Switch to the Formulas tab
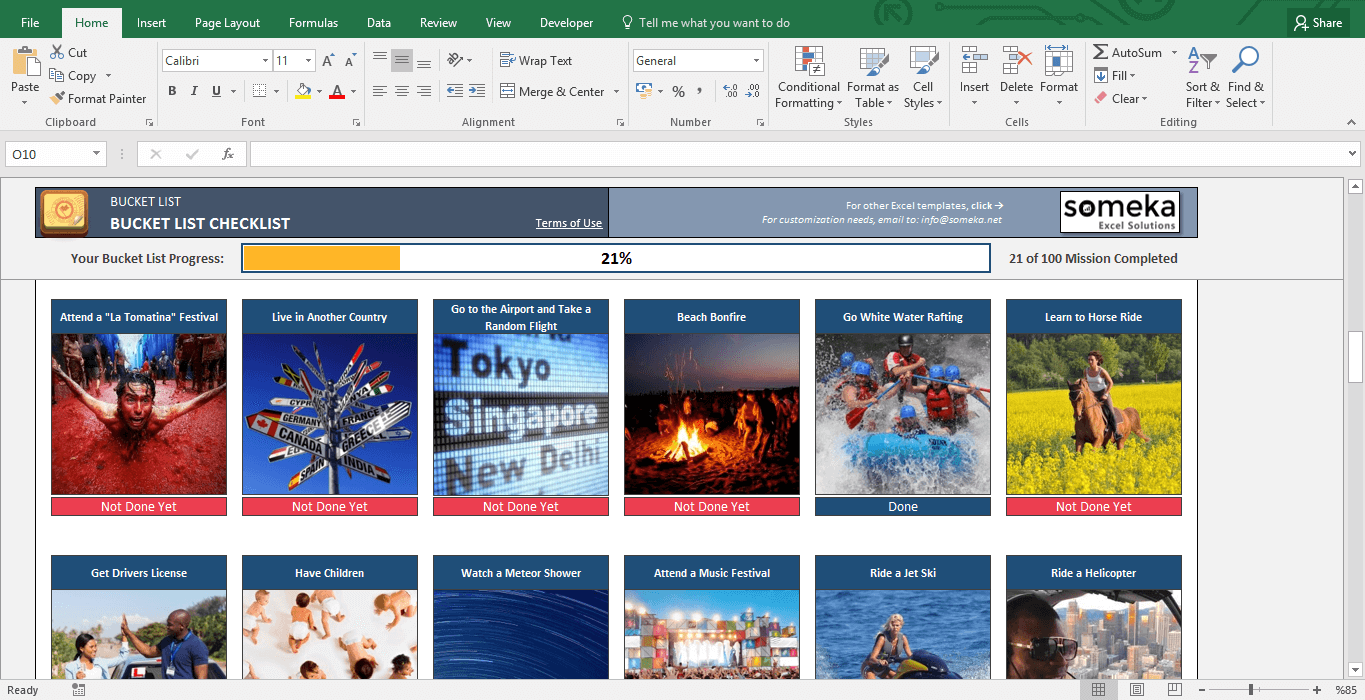Viewport: 1365px width, 700px height. tap(313, 22)
